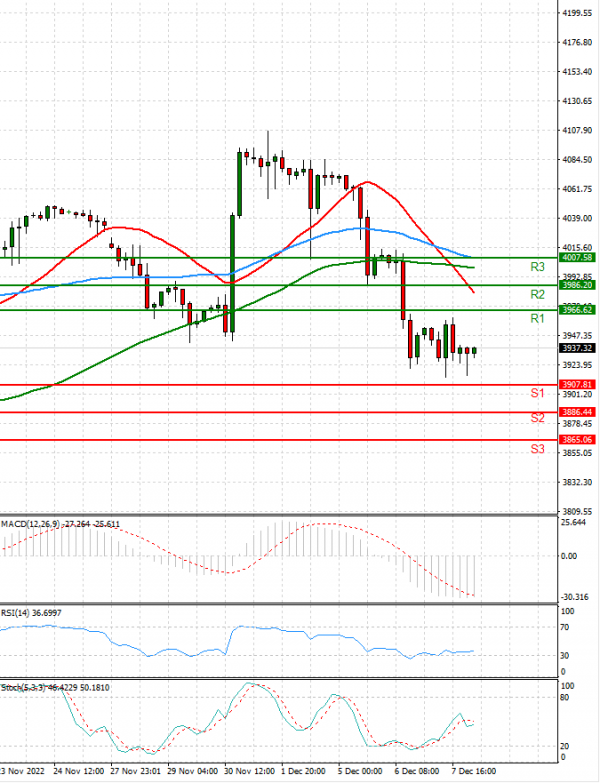The image size is (600, 783).
Task: Click the S2 support label
Action: (x=537, y=418)
